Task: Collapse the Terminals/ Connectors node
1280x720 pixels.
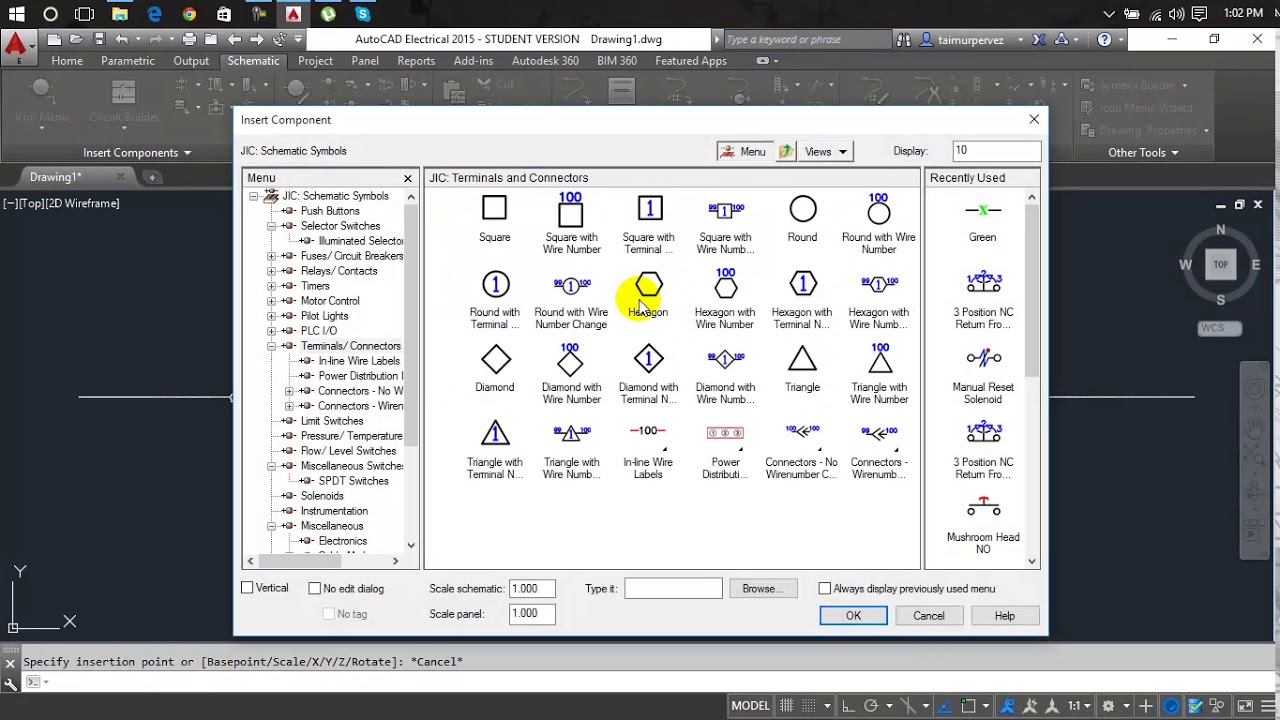Action: 271,346
